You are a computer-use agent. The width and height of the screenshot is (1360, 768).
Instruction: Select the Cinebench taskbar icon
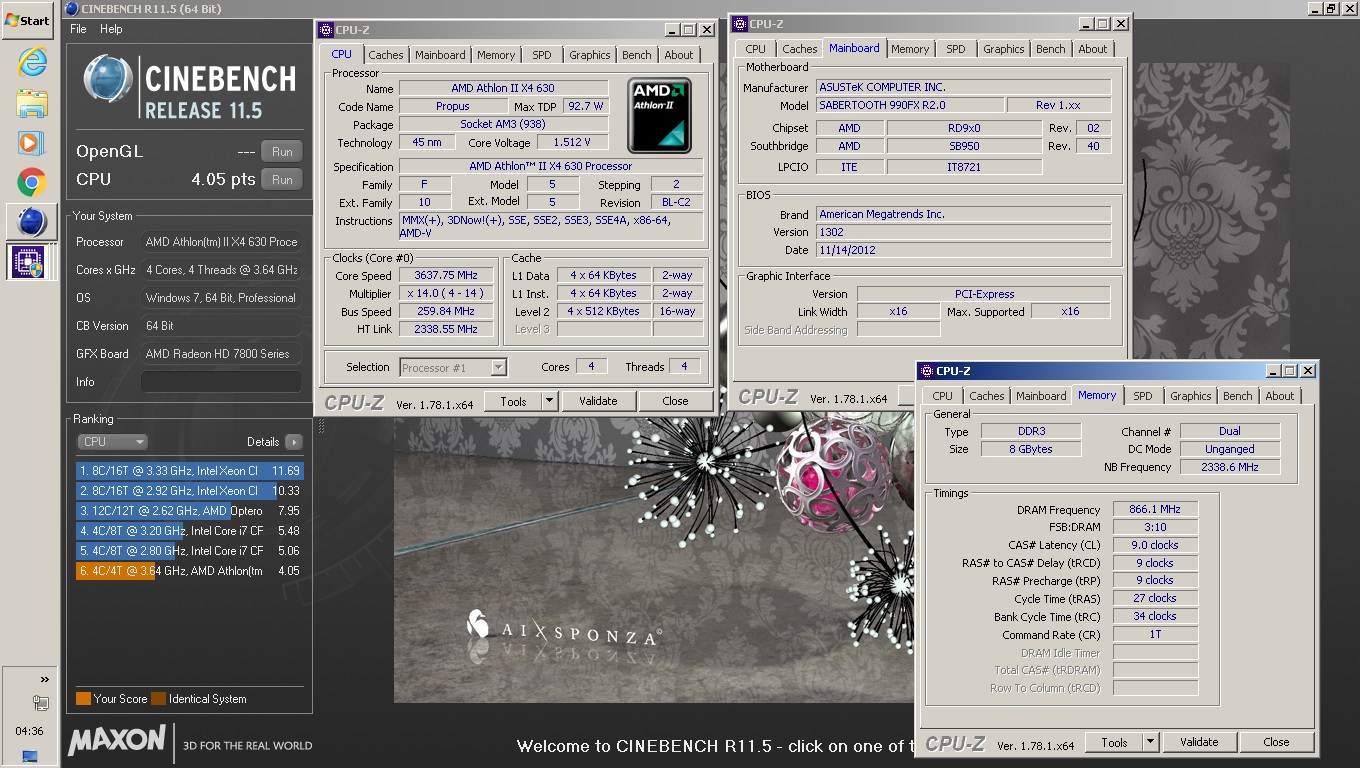tap(32, 222)
